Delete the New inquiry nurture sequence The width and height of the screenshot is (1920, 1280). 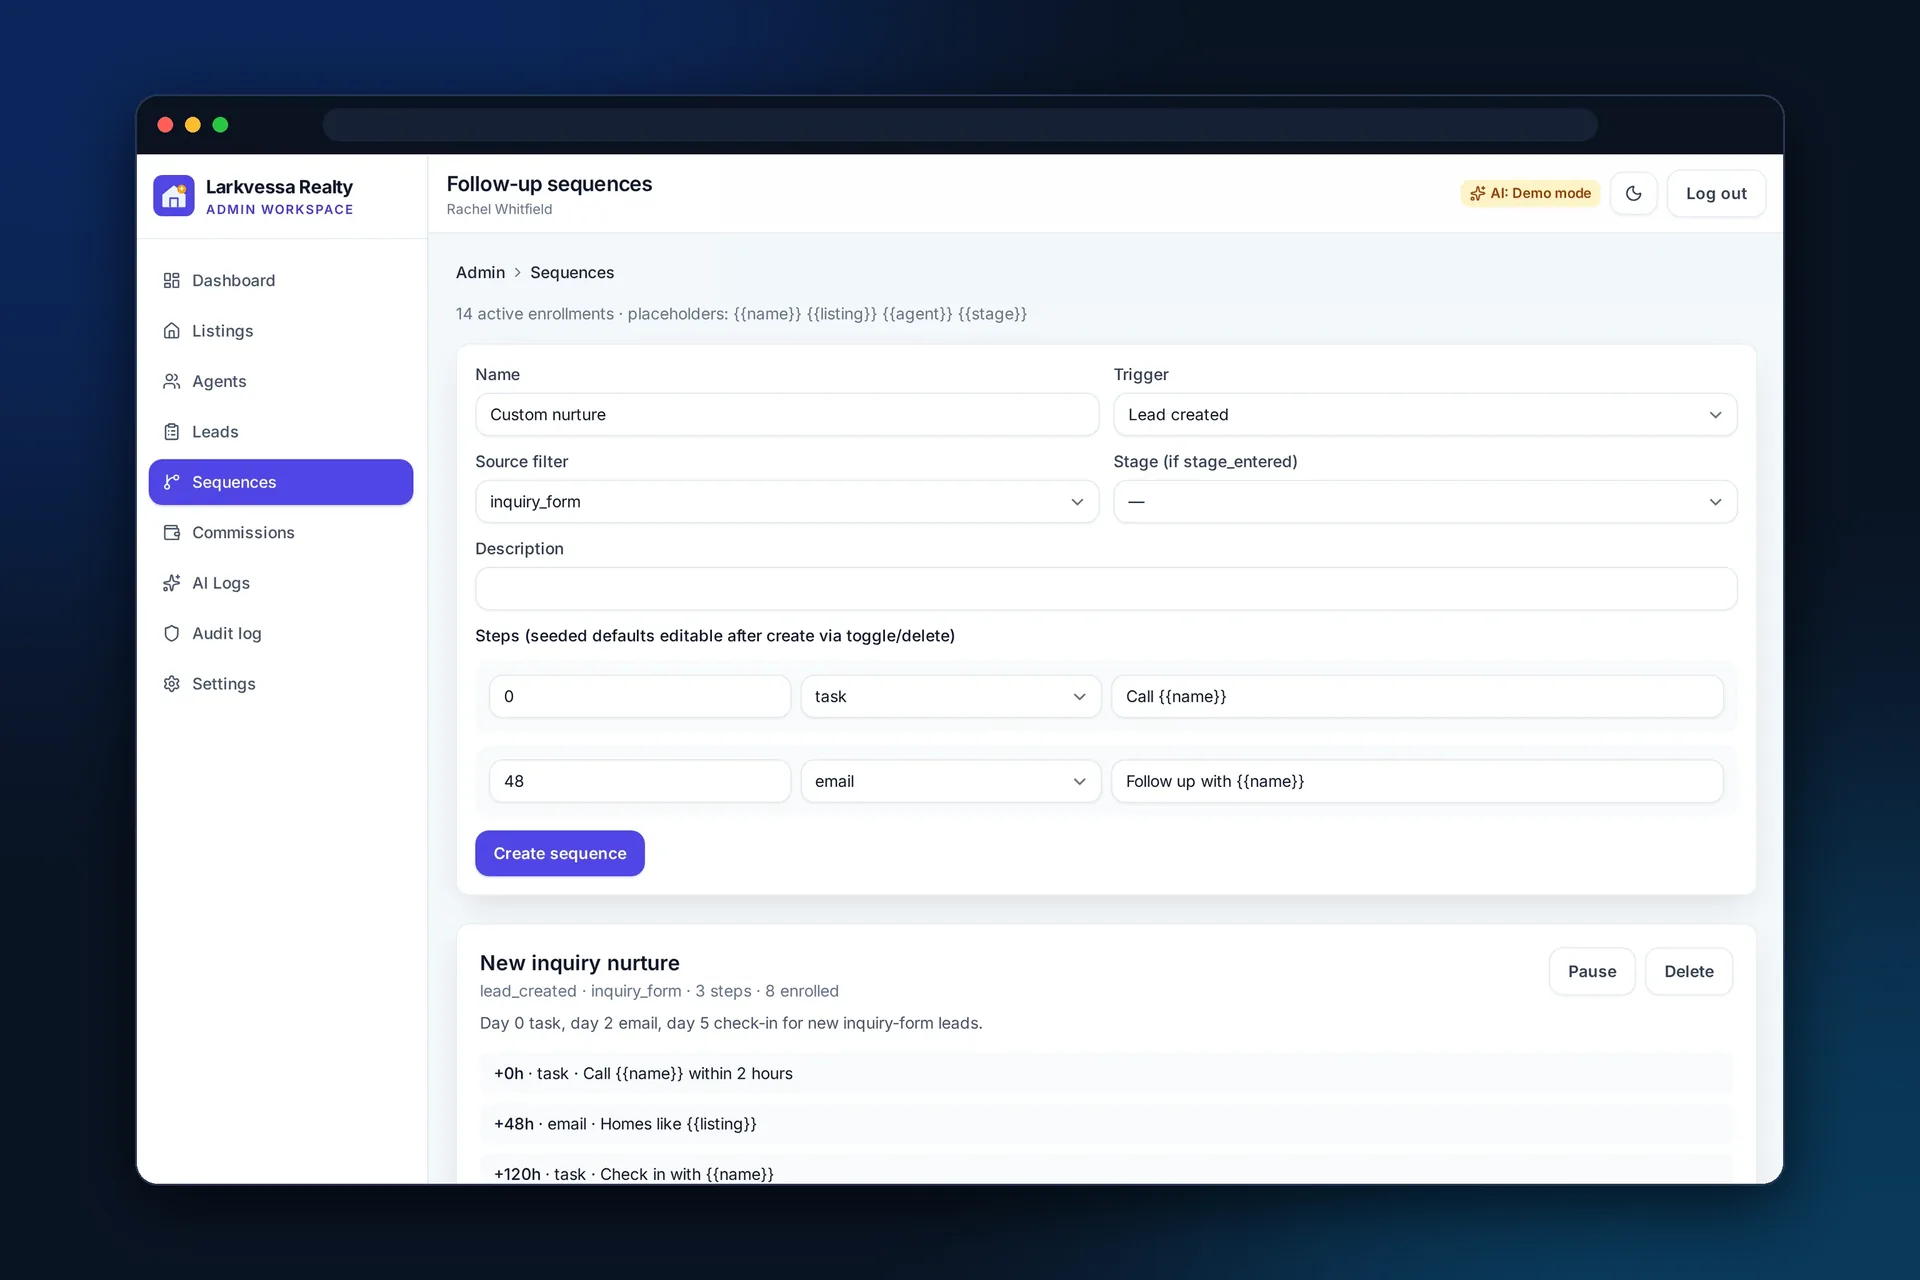[x=1689, y=972]
